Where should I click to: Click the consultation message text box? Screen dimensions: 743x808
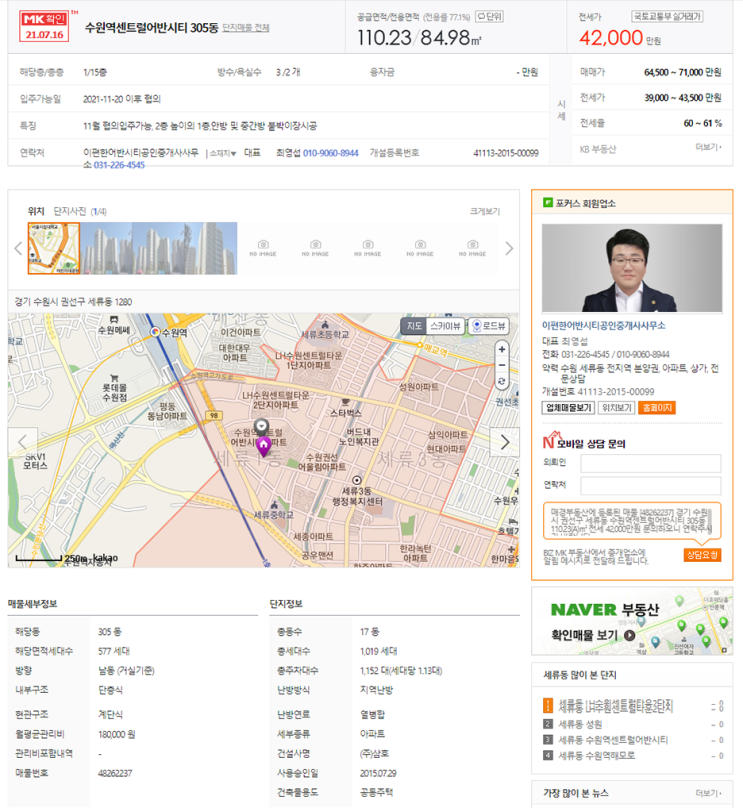click(632, 521)
